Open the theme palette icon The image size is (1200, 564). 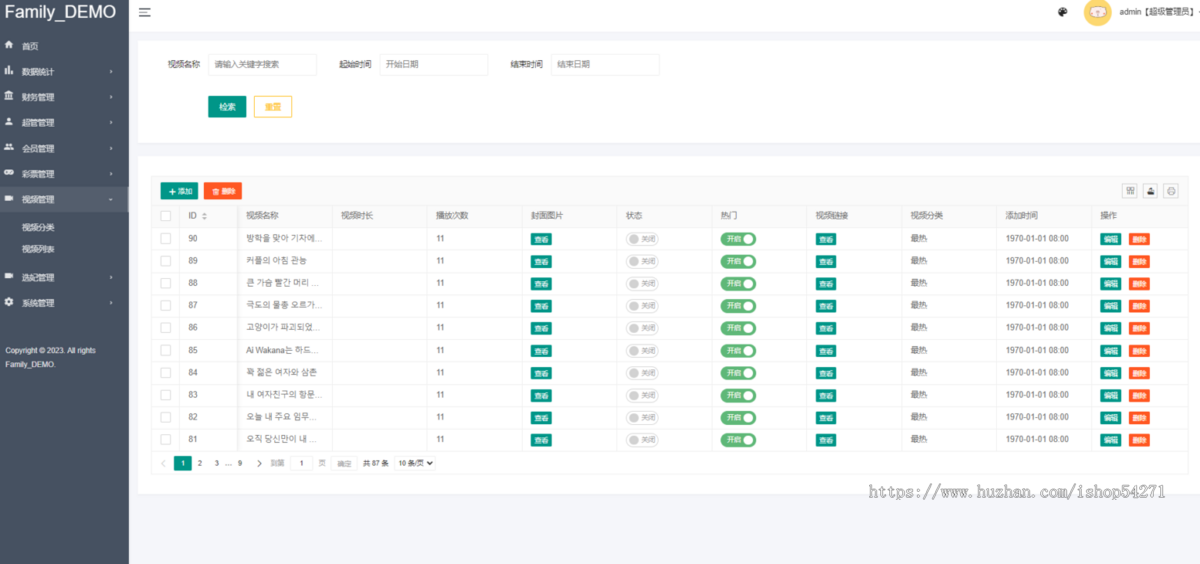[1063, 12]
